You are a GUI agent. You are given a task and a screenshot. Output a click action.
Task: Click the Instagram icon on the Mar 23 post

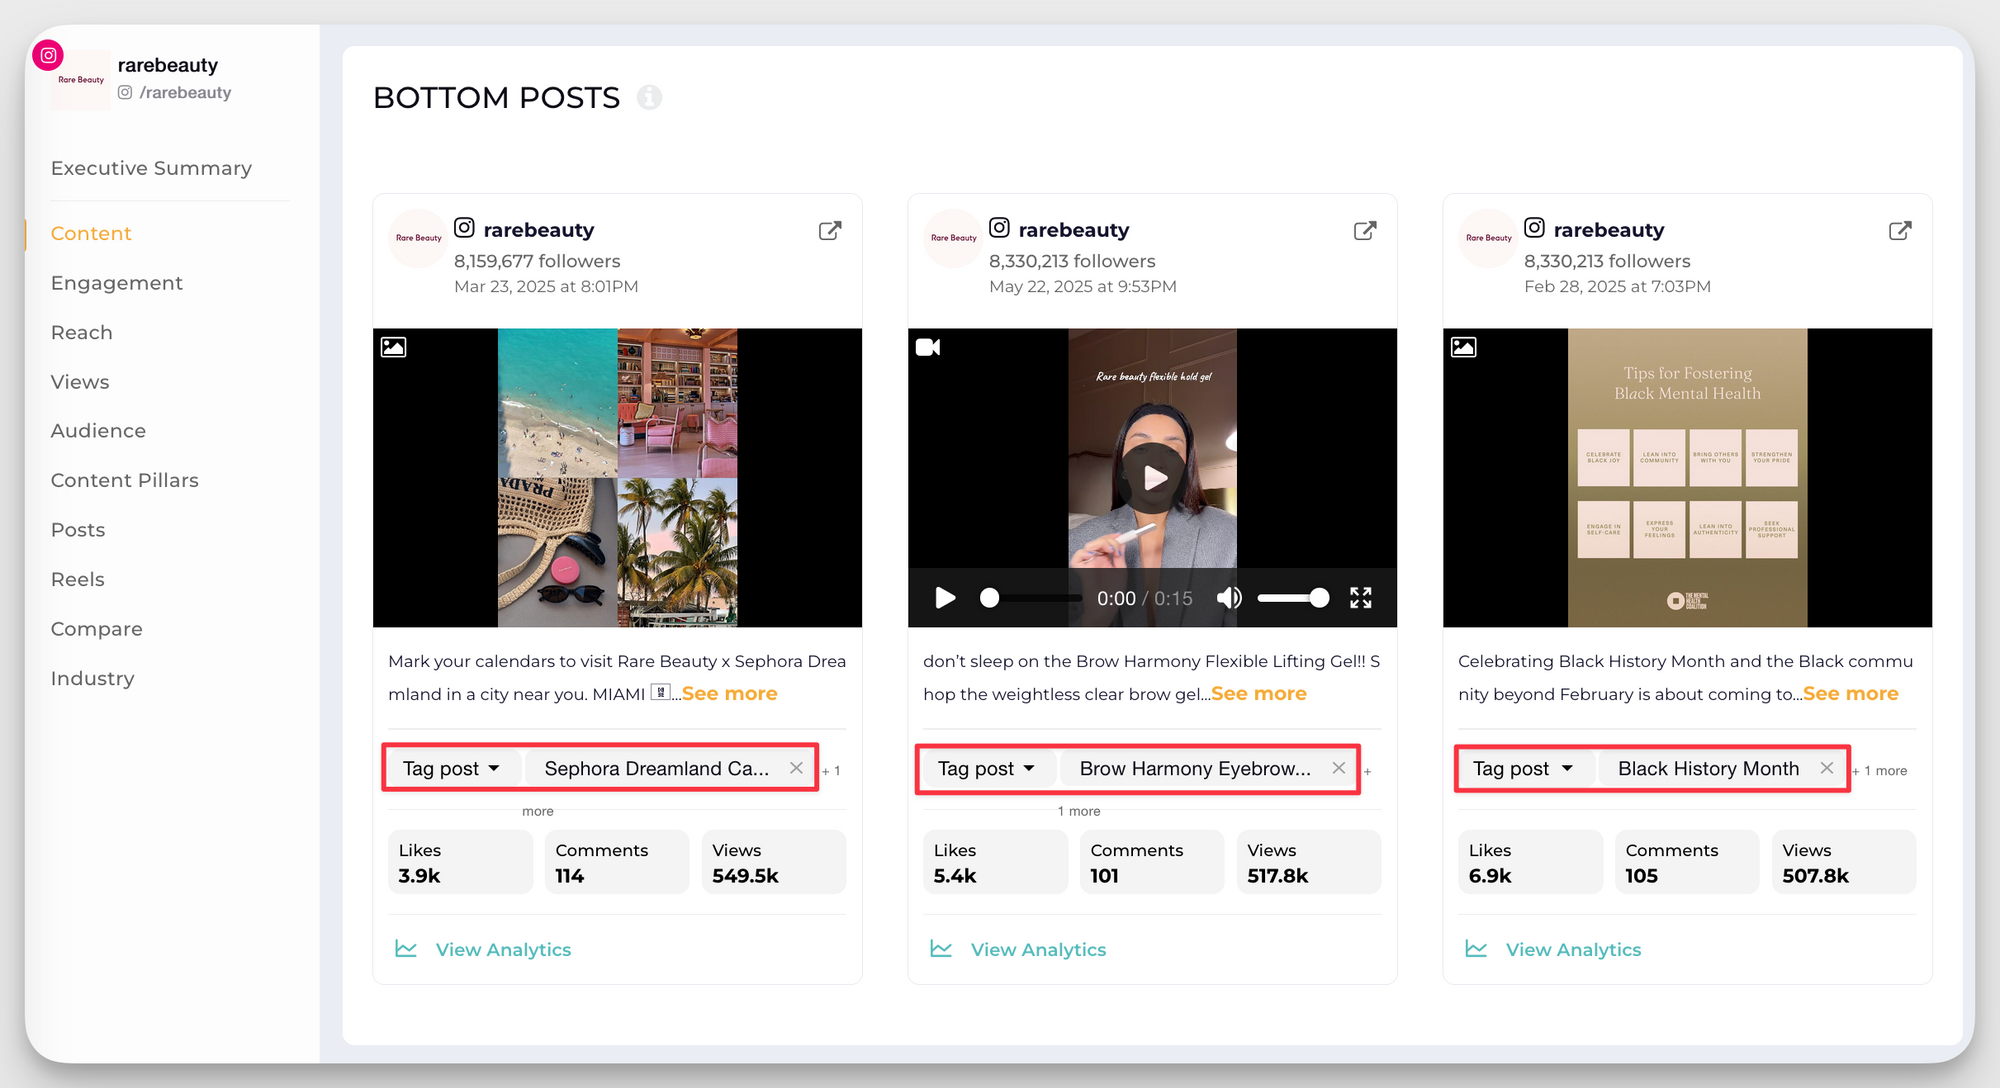click(464, 228)
